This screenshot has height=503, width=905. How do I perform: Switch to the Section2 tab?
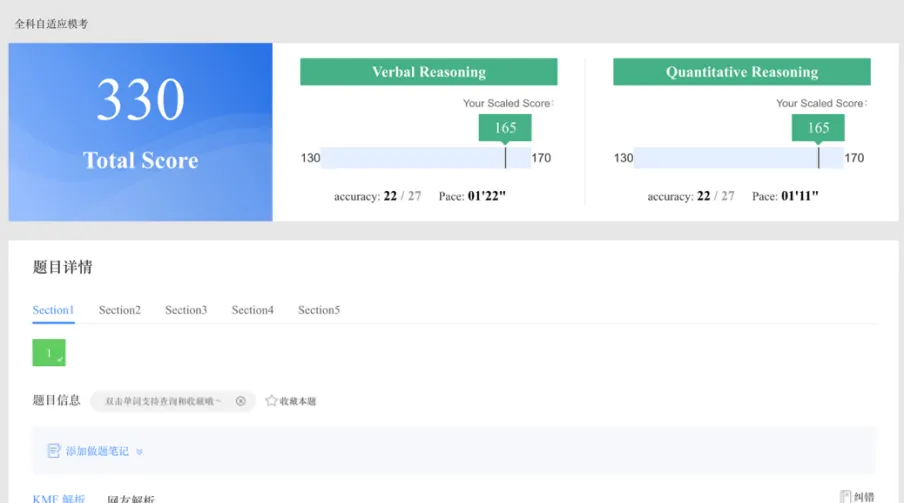tap(120, 310)
